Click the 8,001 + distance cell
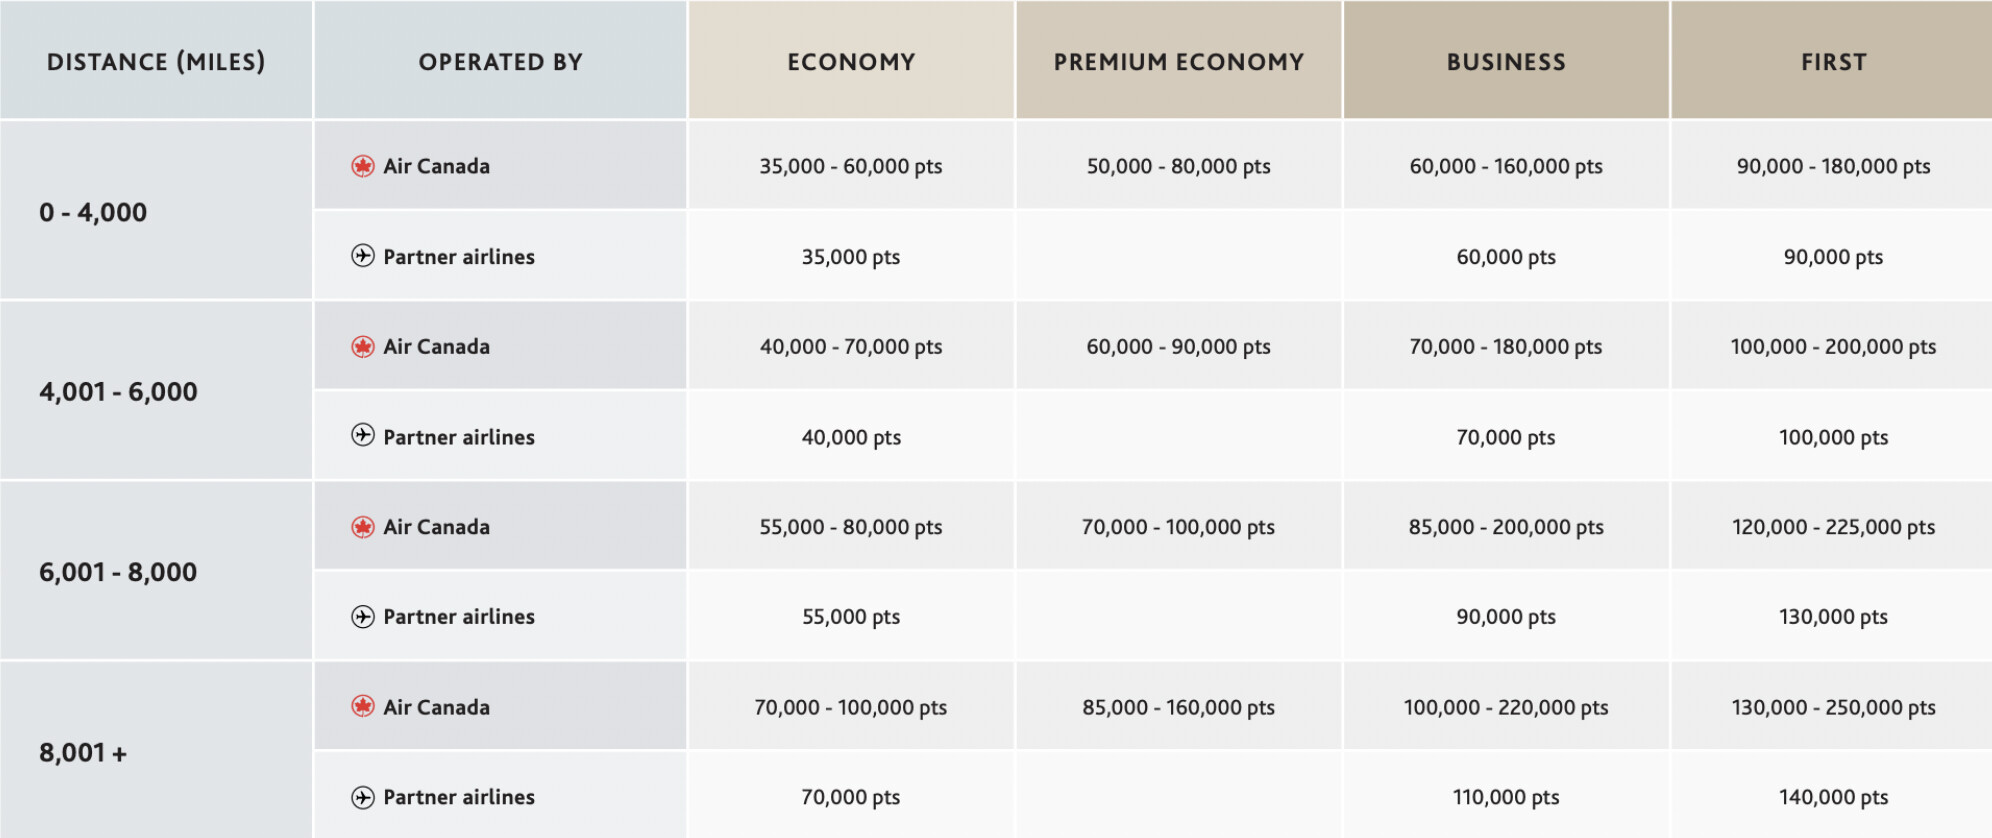This screenshot has height=838, width=1992. [x=156, y=752]
